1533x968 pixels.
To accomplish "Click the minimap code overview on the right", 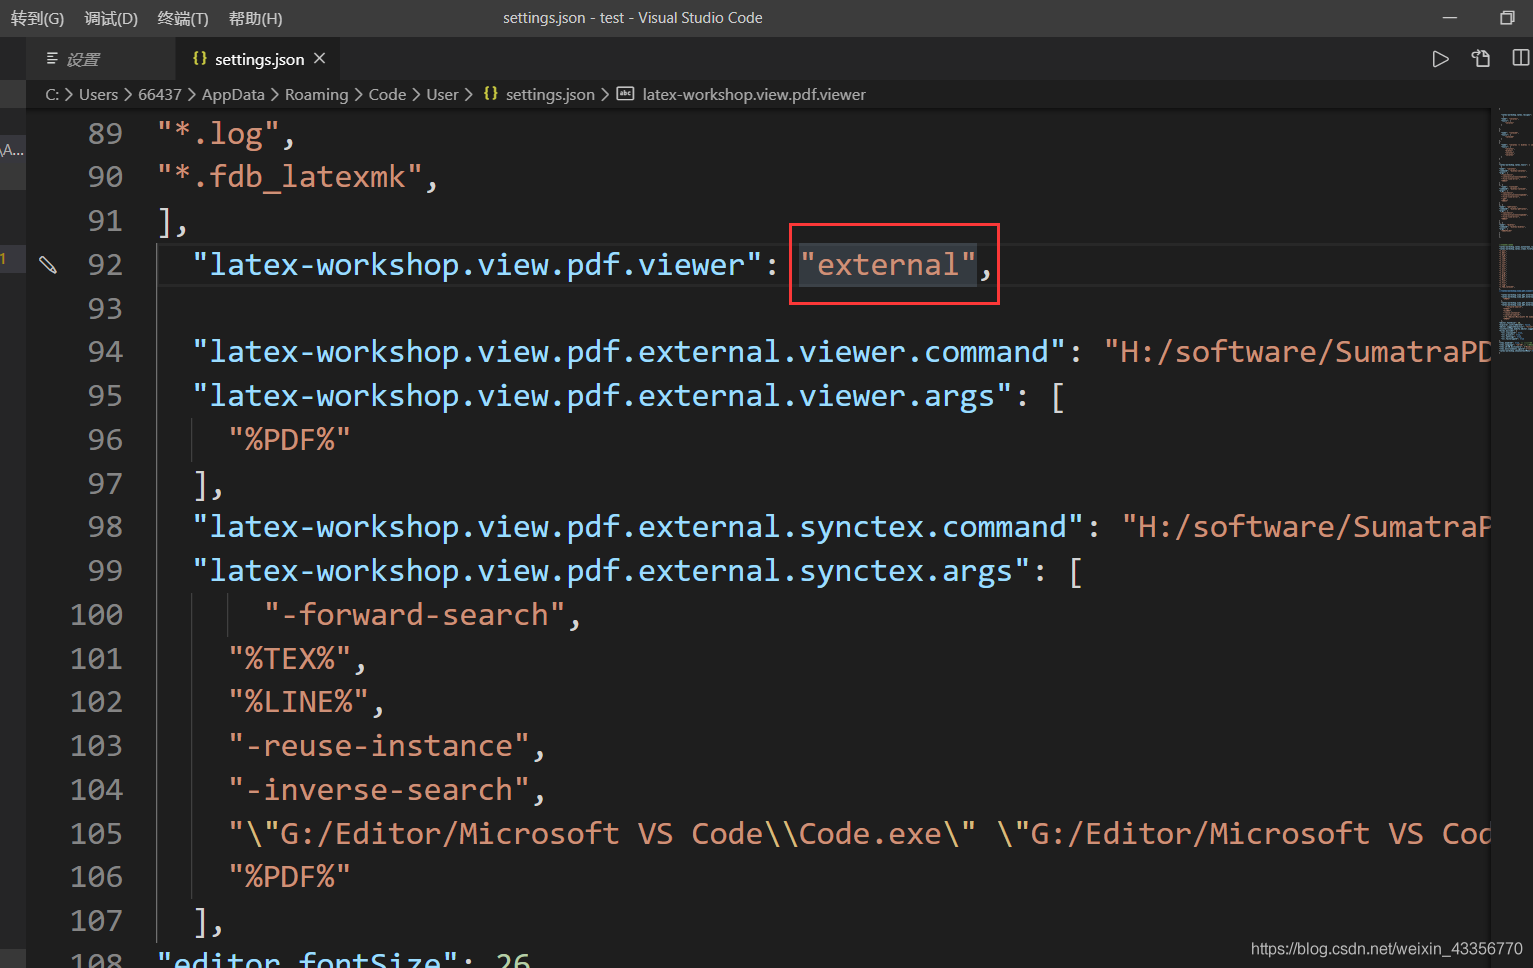I will (1513, 230).
